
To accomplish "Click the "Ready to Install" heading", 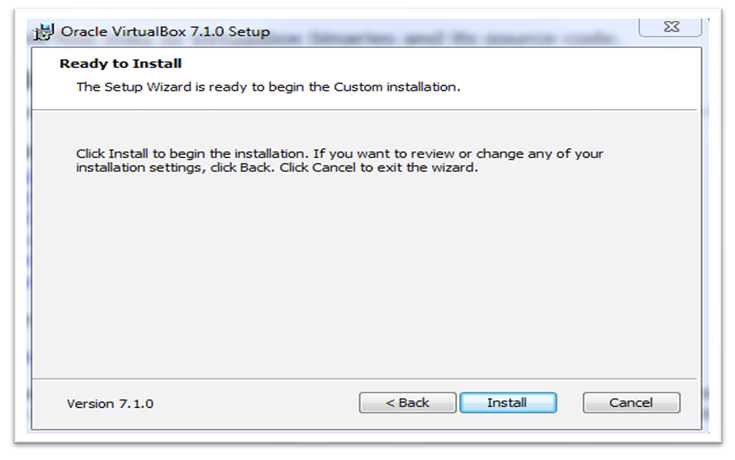I will coord(119,63).
